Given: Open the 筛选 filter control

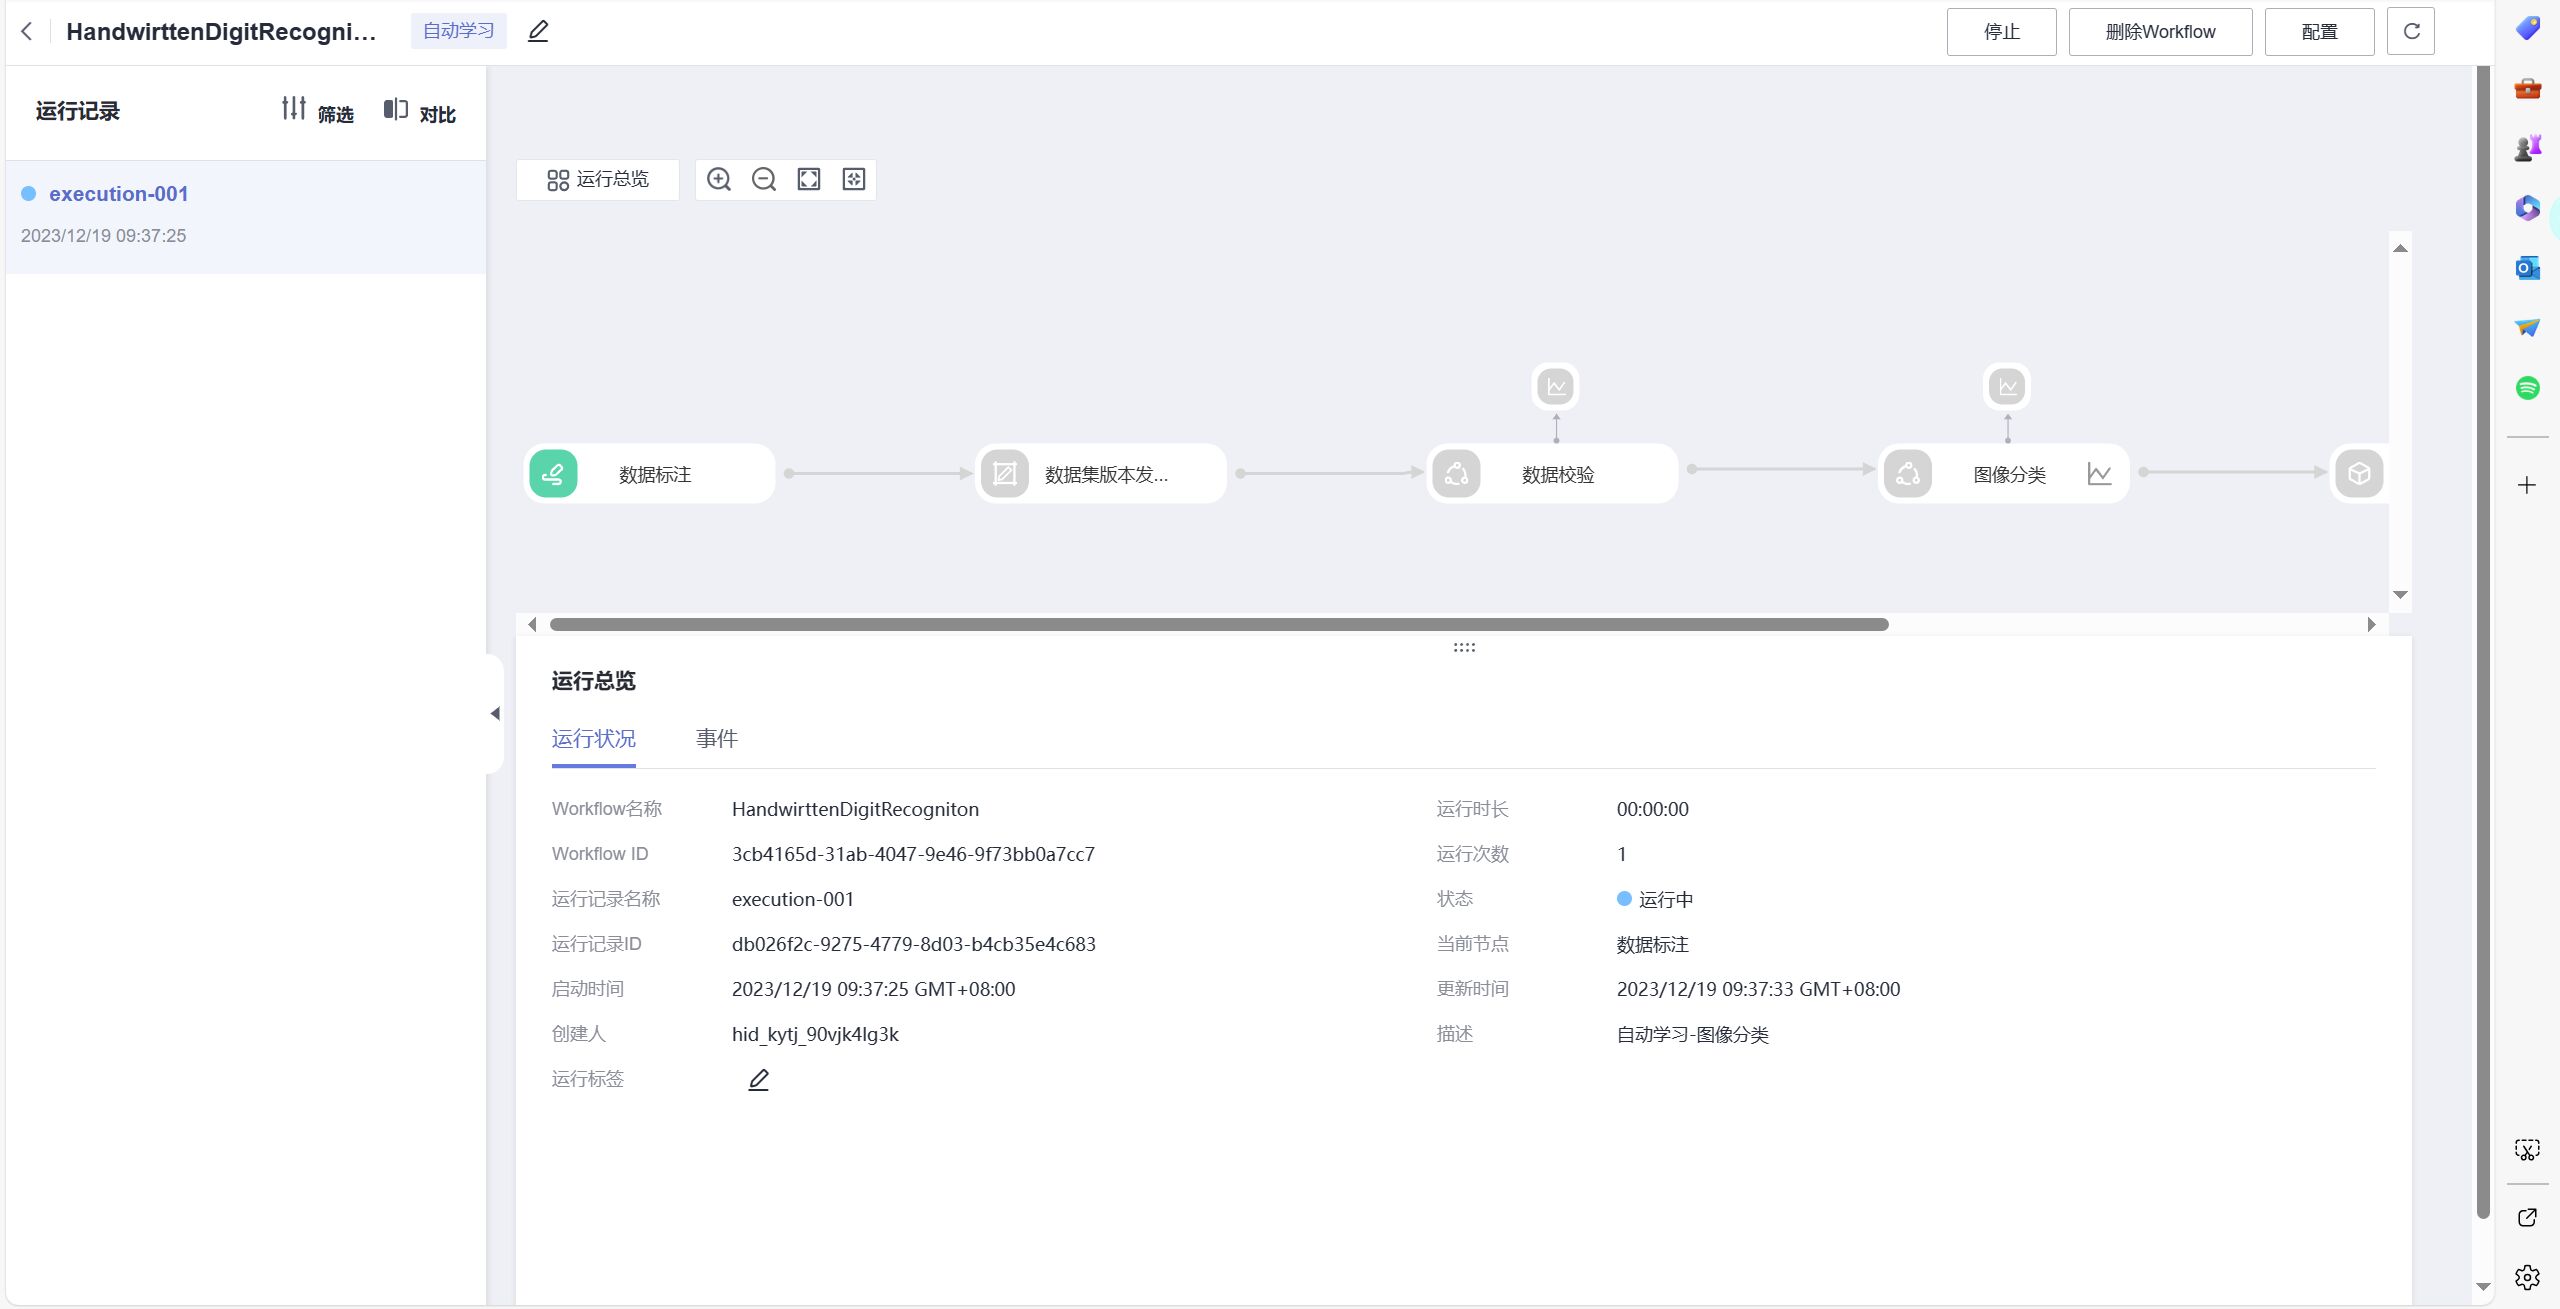Looking at the screenshot, I should tap(318, 111).
